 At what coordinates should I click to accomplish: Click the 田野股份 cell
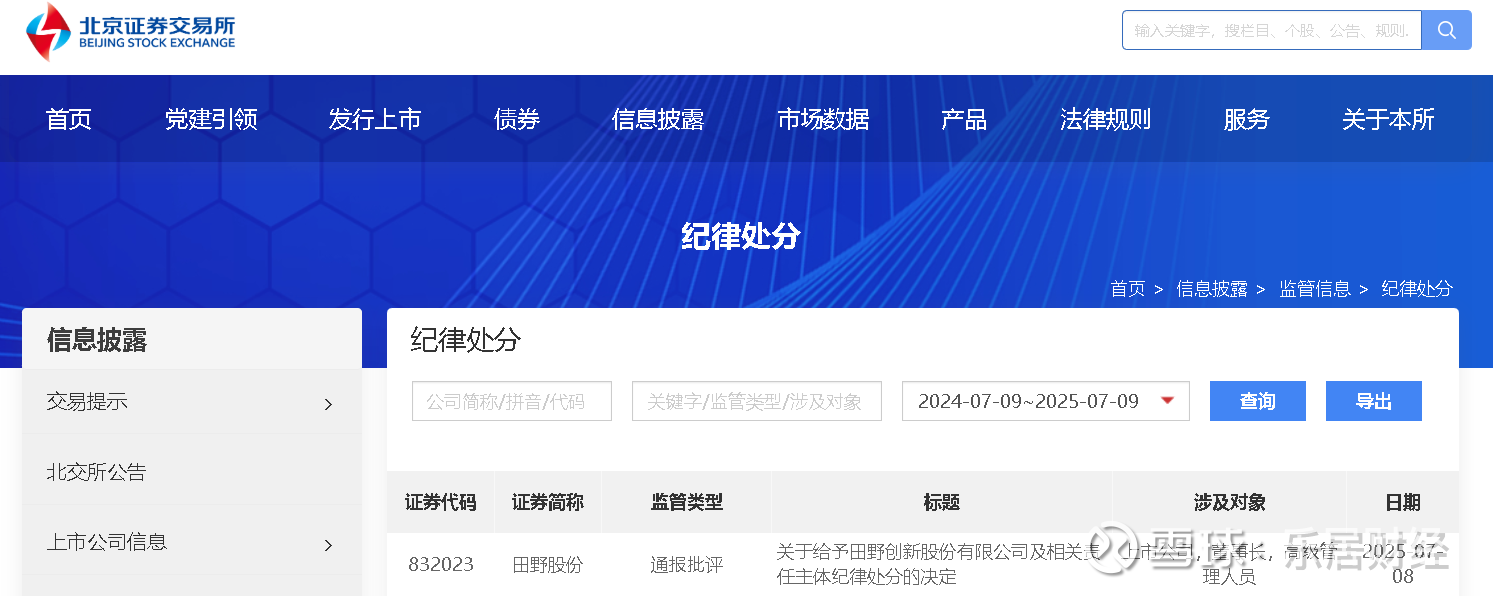click(x=547, y=565)
